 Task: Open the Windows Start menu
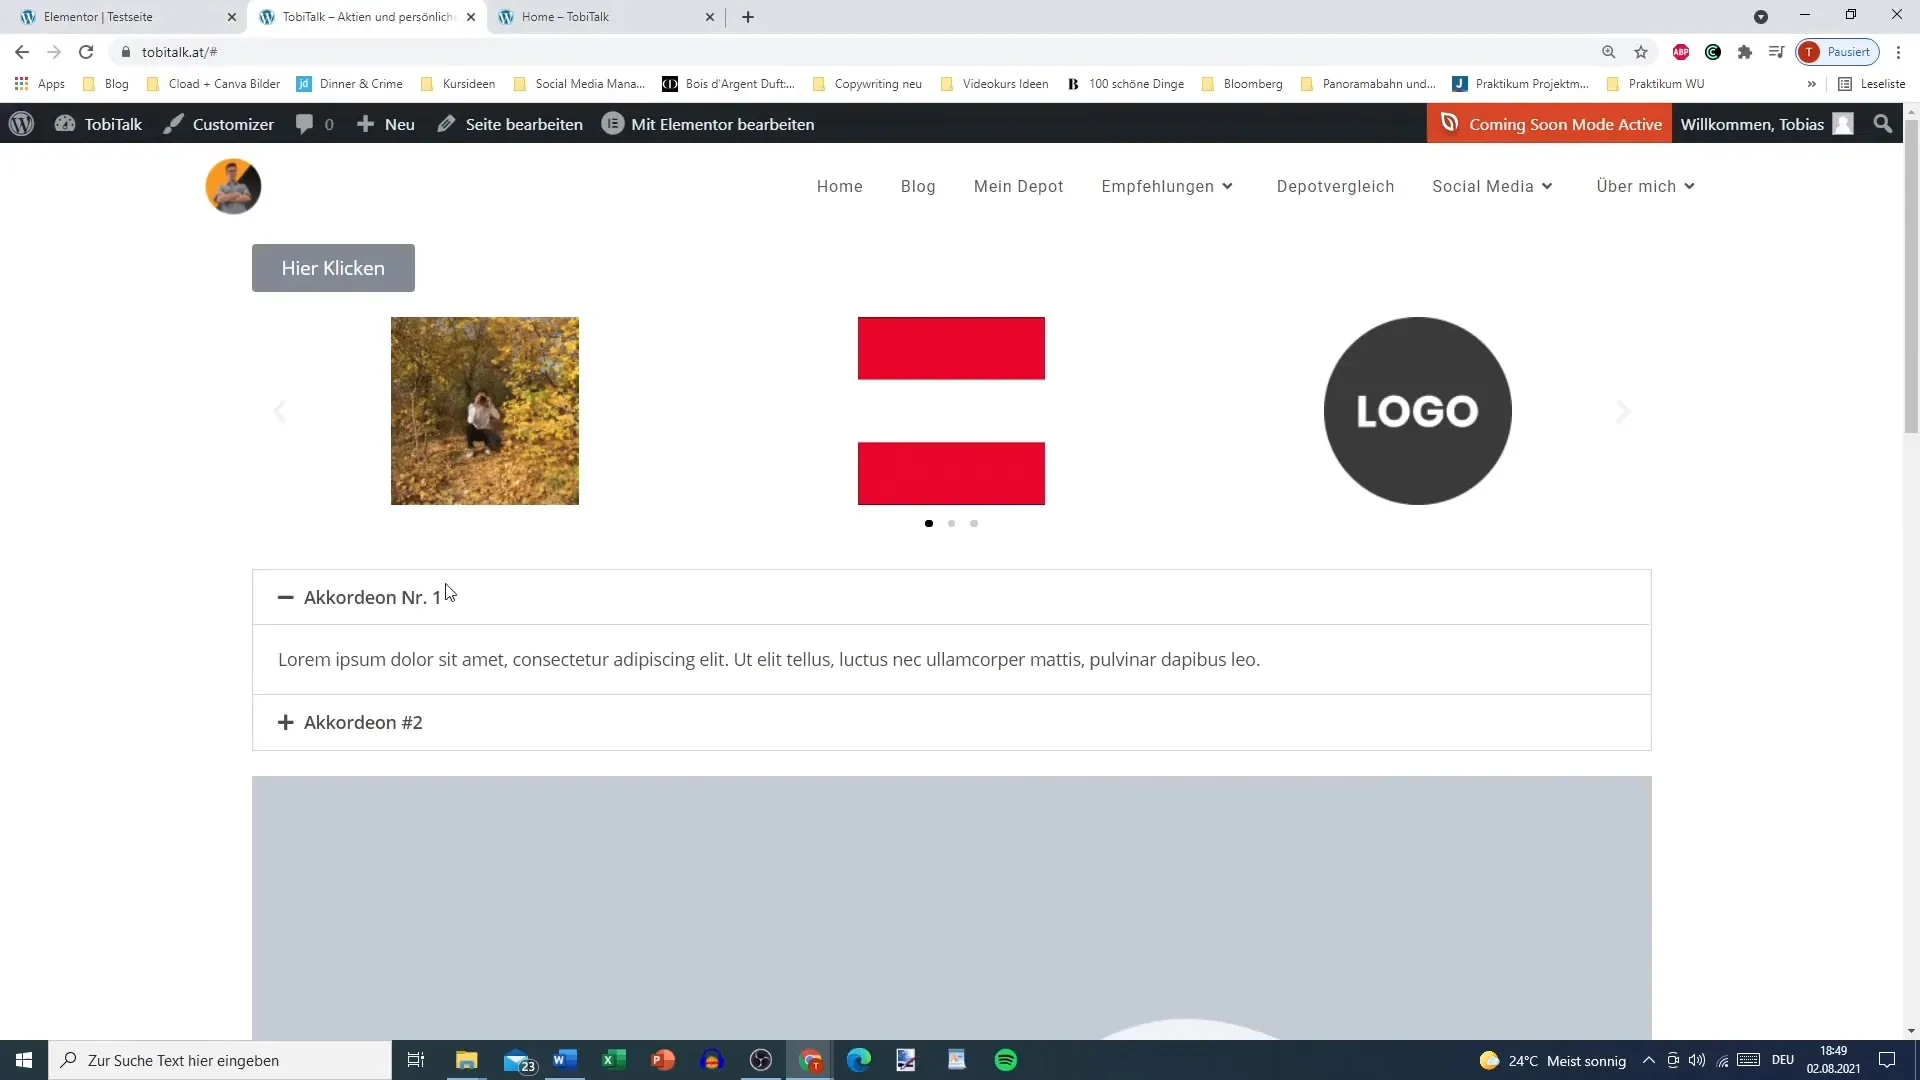coord(24,1060)
